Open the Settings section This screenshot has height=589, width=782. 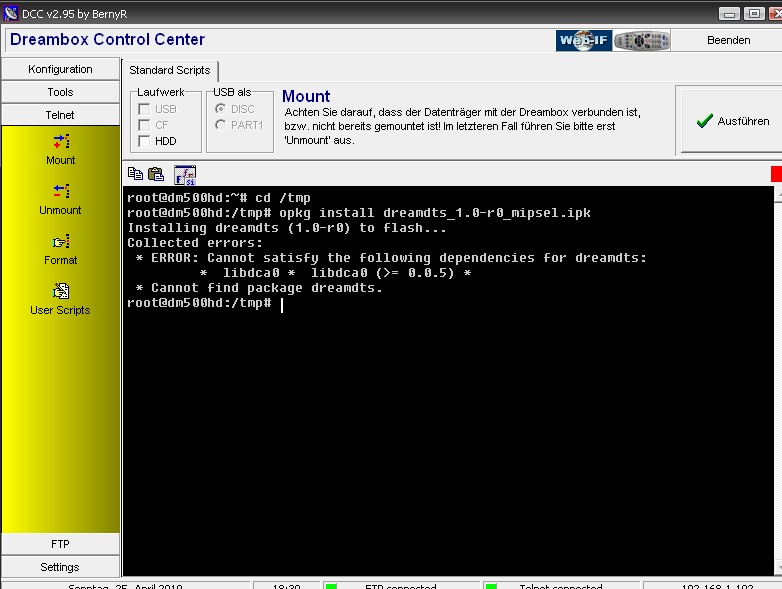(x=60, y=567)
